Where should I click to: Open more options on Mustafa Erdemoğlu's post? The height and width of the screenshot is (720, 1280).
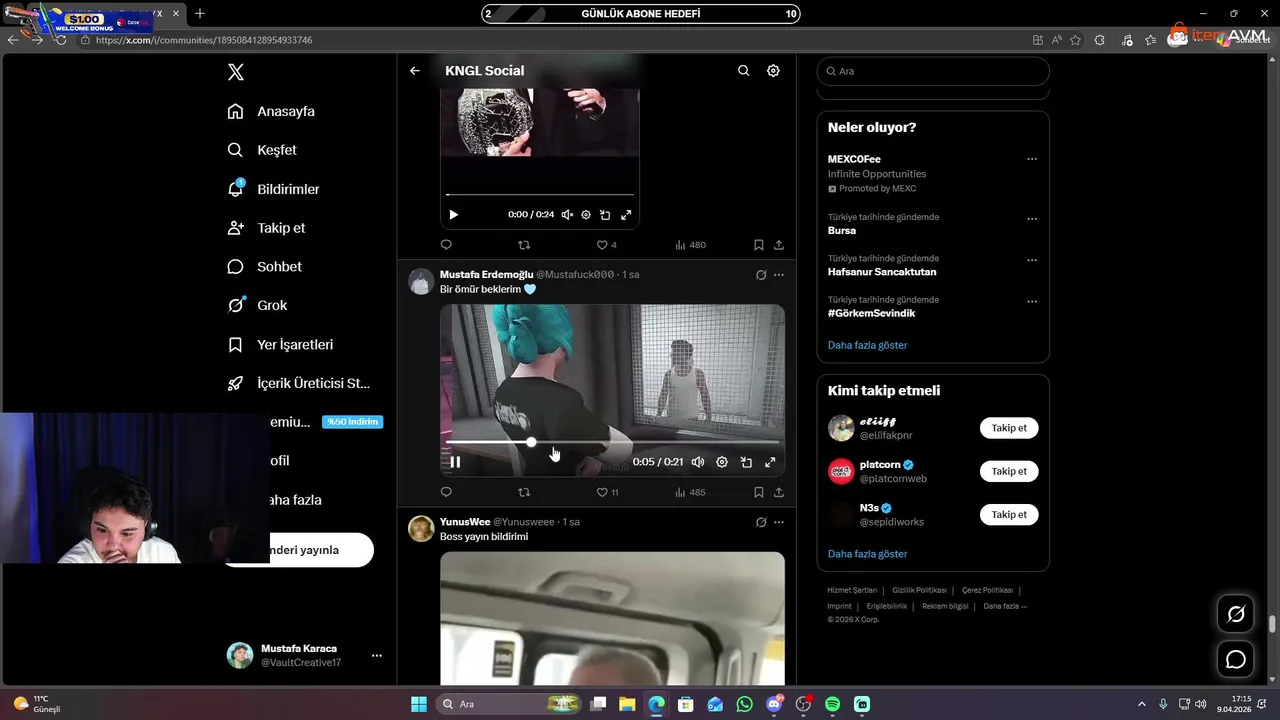[x=779, y=275]
